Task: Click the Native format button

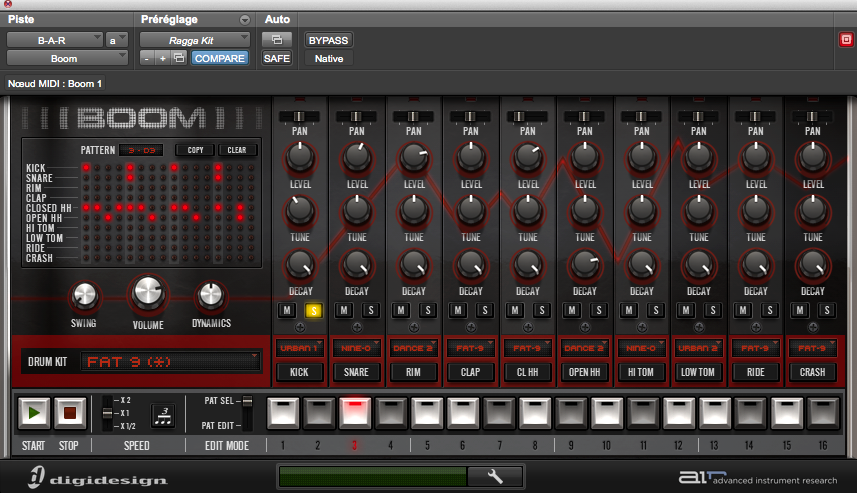Action: pos(328,58)
